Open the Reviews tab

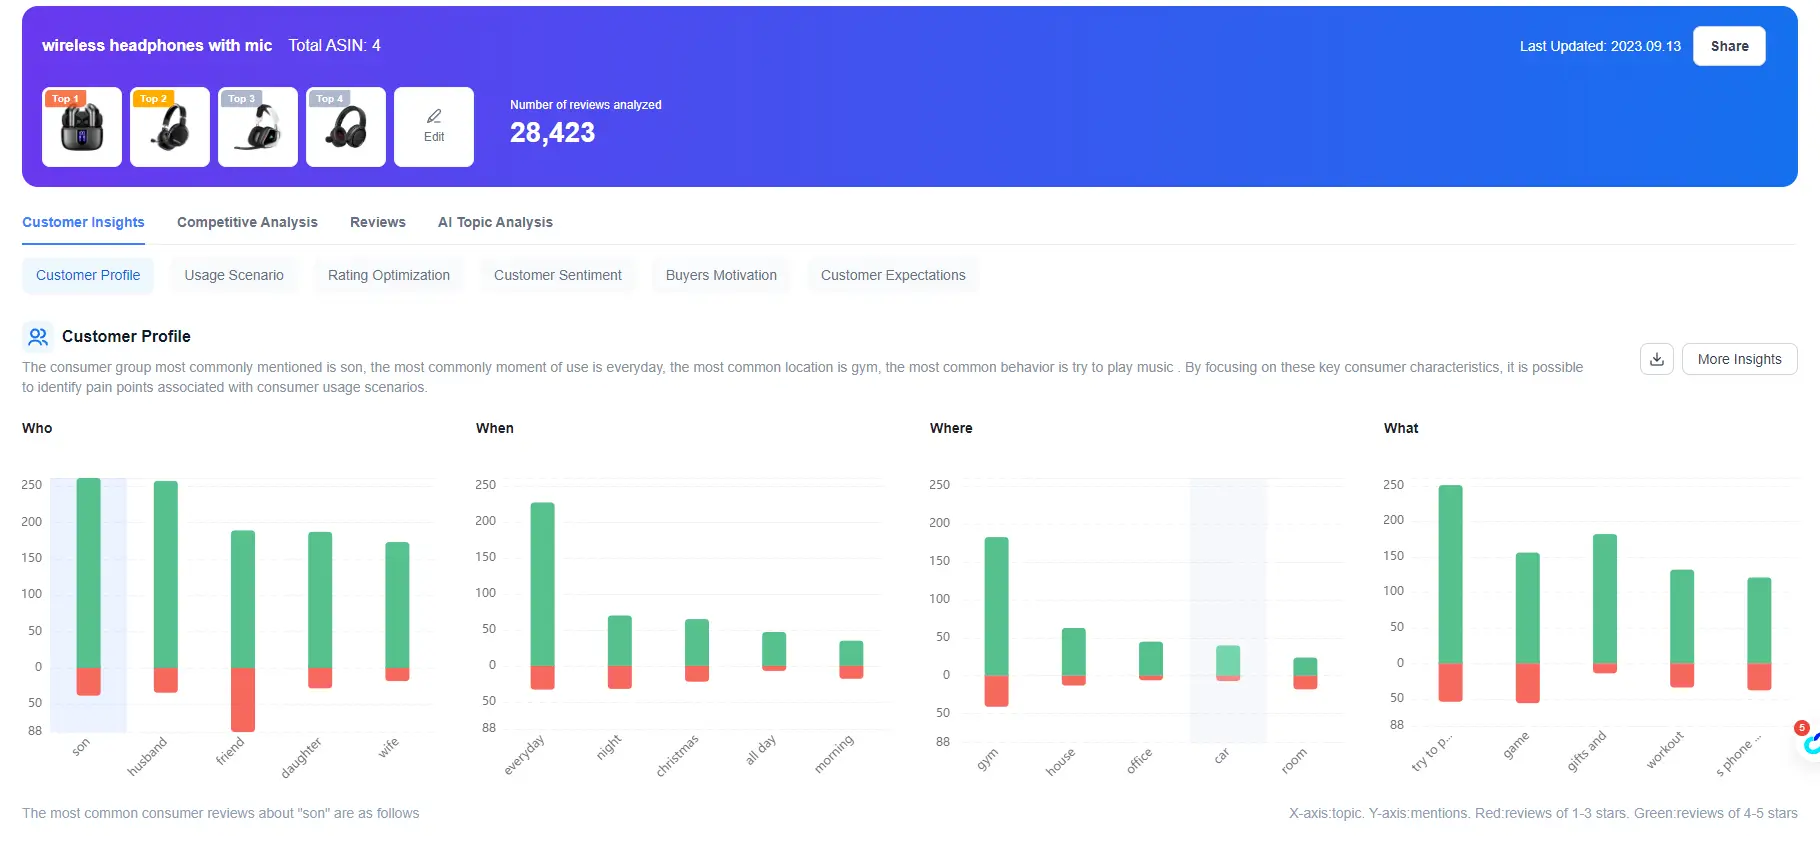click(x=378, y=222)
